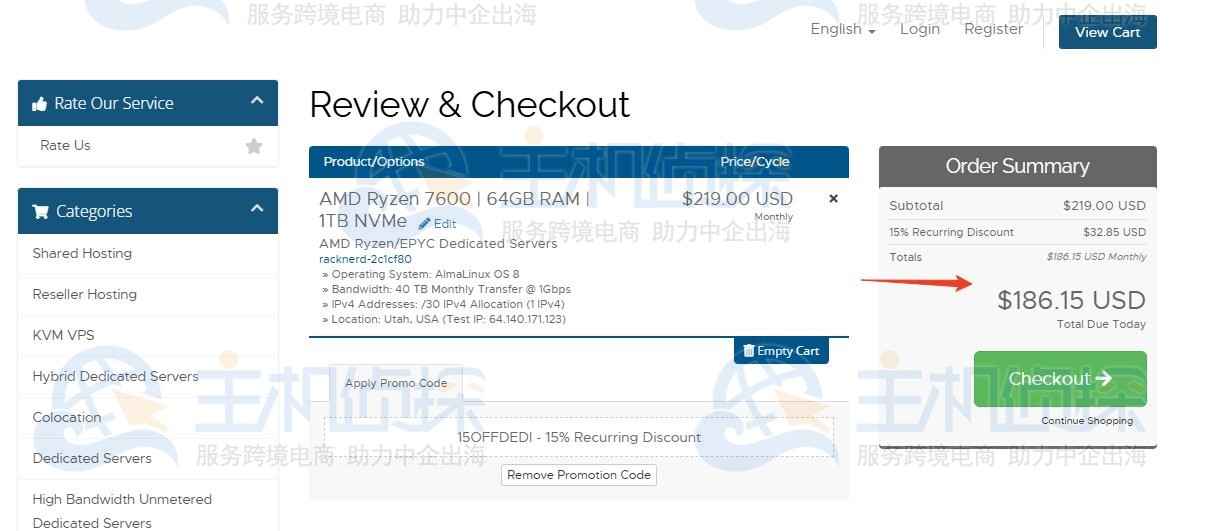Remove the AMD Ryzen item with the X
Screen dimensions: 1215x531
coord(833,199)
